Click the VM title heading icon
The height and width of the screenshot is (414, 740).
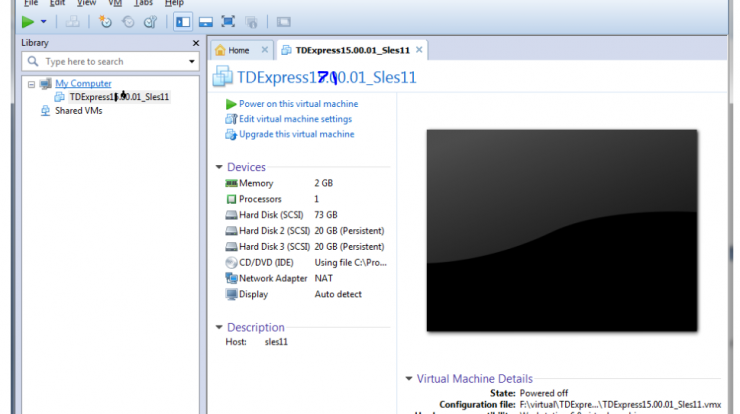[x=222, y=76]
